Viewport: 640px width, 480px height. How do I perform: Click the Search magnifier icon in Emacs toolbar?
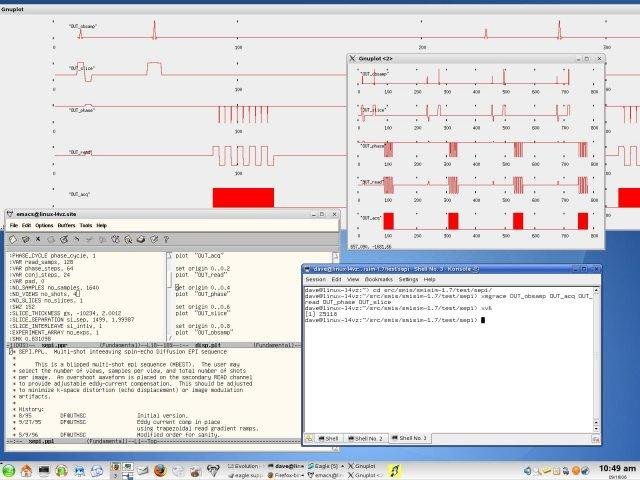128,240
